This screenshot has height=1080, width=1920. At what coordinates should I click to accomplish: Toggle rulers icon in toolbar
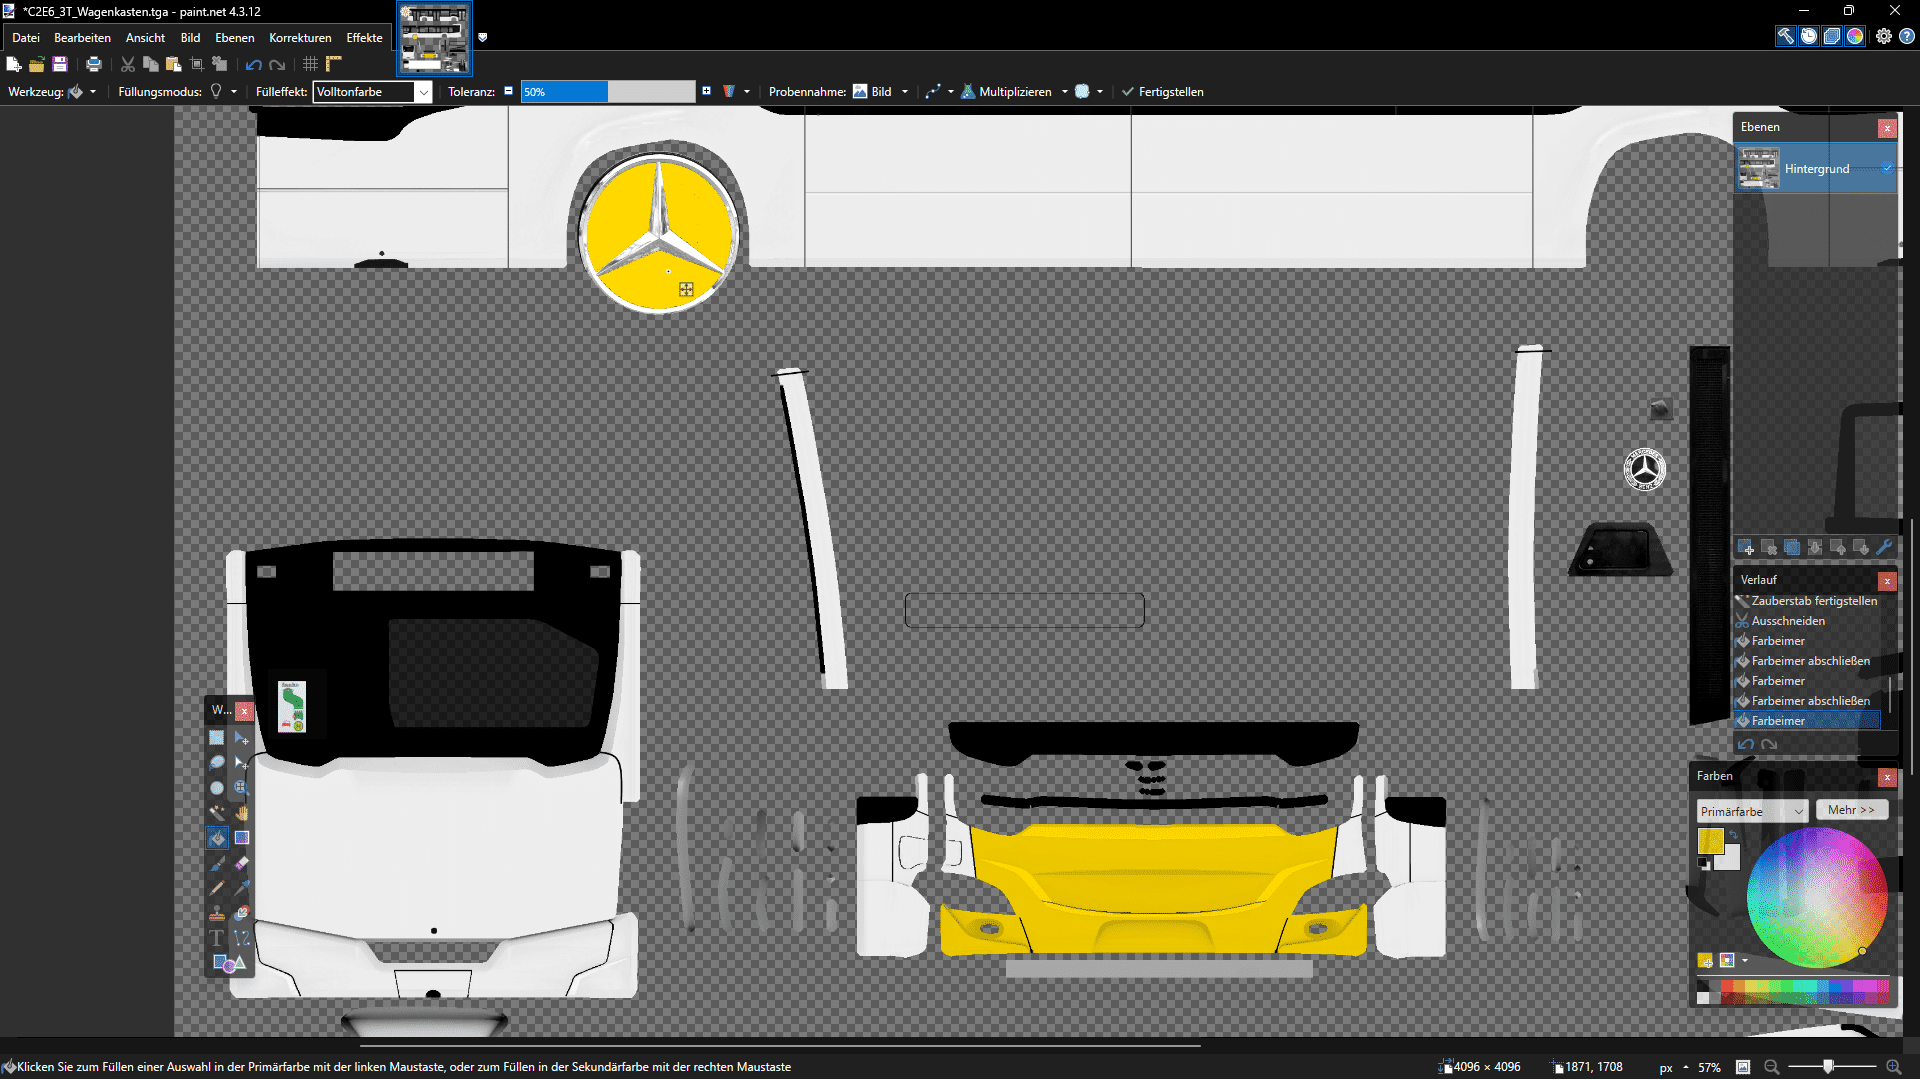[x=334, y=64]
